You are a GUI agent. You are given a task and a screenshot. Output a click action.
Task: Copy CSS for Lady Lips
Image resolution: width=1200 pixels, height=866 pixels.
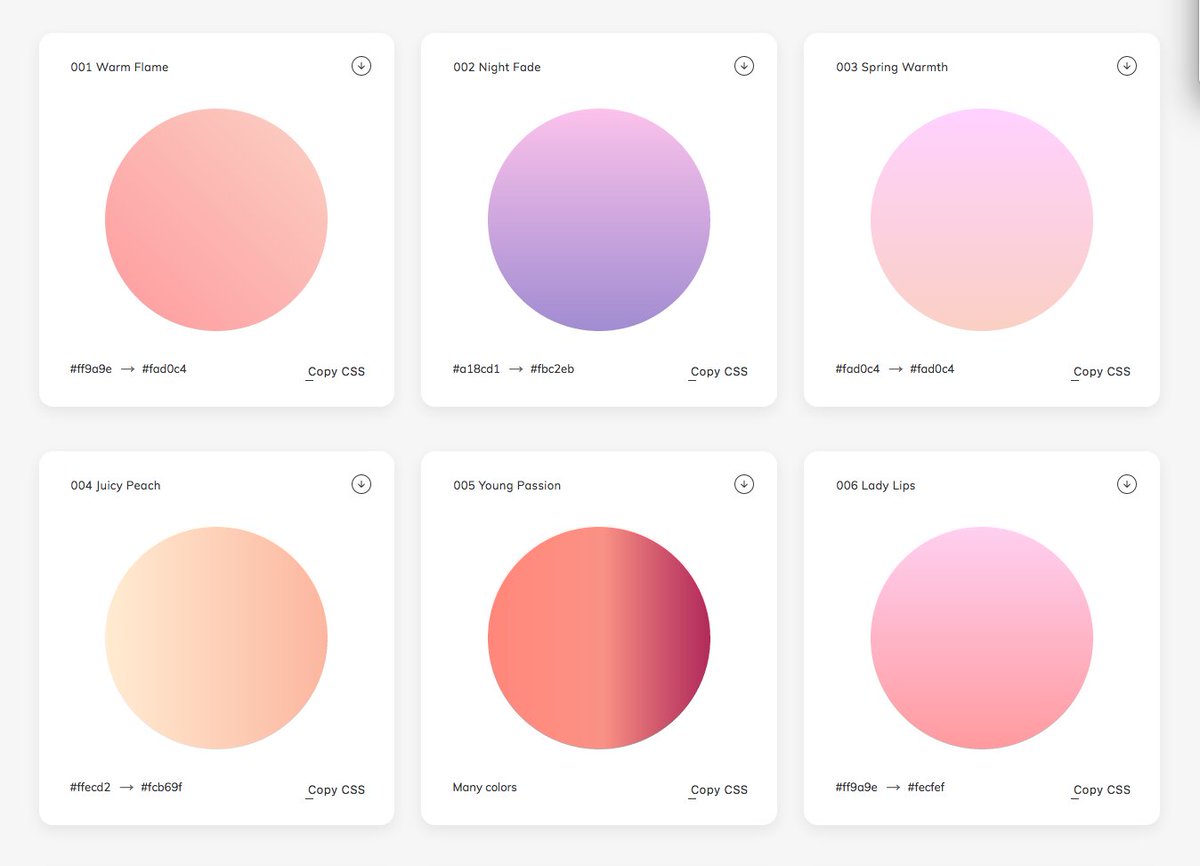pyautogui.click(x=1102, y=789)
